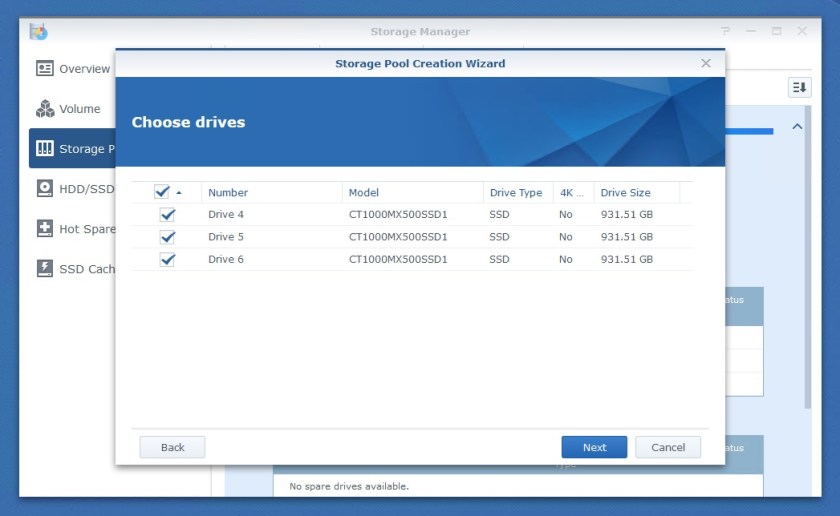Open help via question mark icon
This screenshot has height=516, width=840.
pos(725,32)
